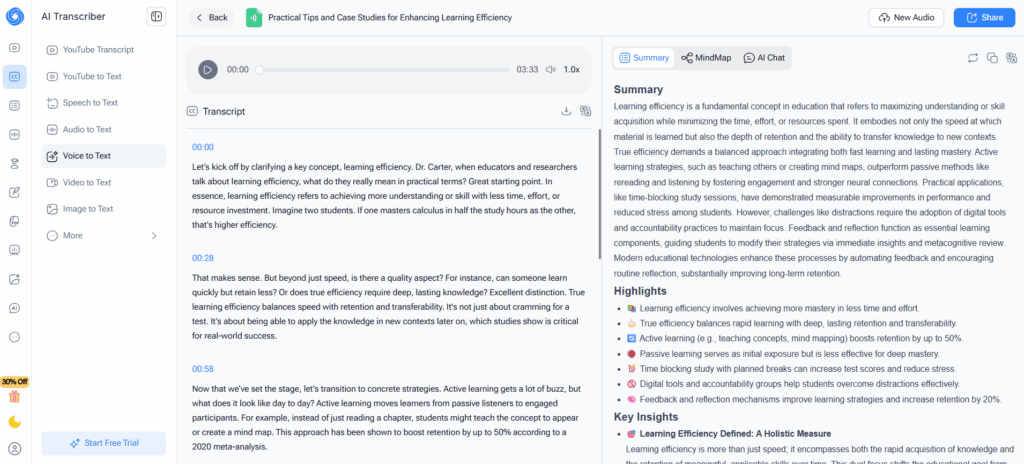This screenshot has width=1024, height=464.
Task: Open YouTube to Text in the sidebar
Action: 103,76
